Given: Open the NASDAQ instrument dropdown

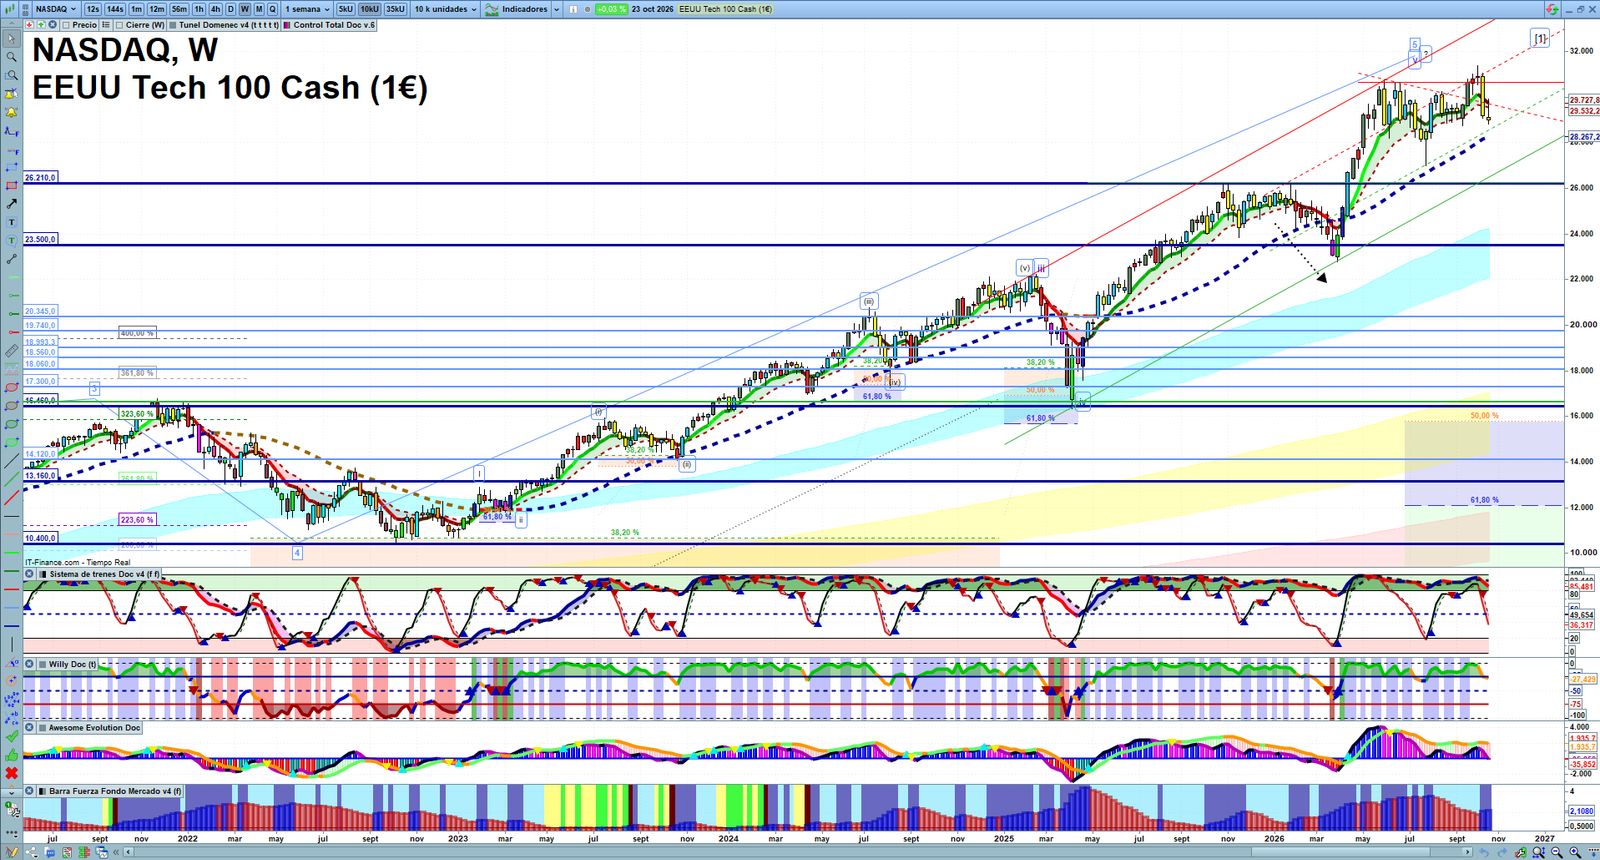Looking at the screenshot, I should click(55, 9).
